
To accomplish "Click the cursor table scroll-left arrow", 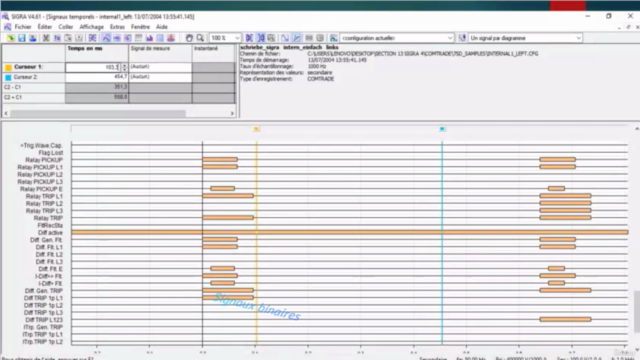I will pos(6,113).
